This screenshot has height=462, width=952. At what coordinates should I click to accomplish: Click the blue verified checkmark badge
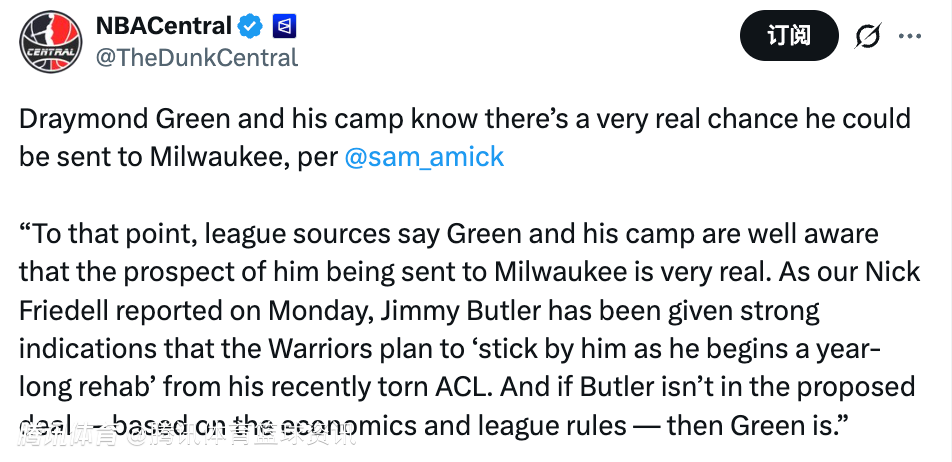tap(248, 26)
